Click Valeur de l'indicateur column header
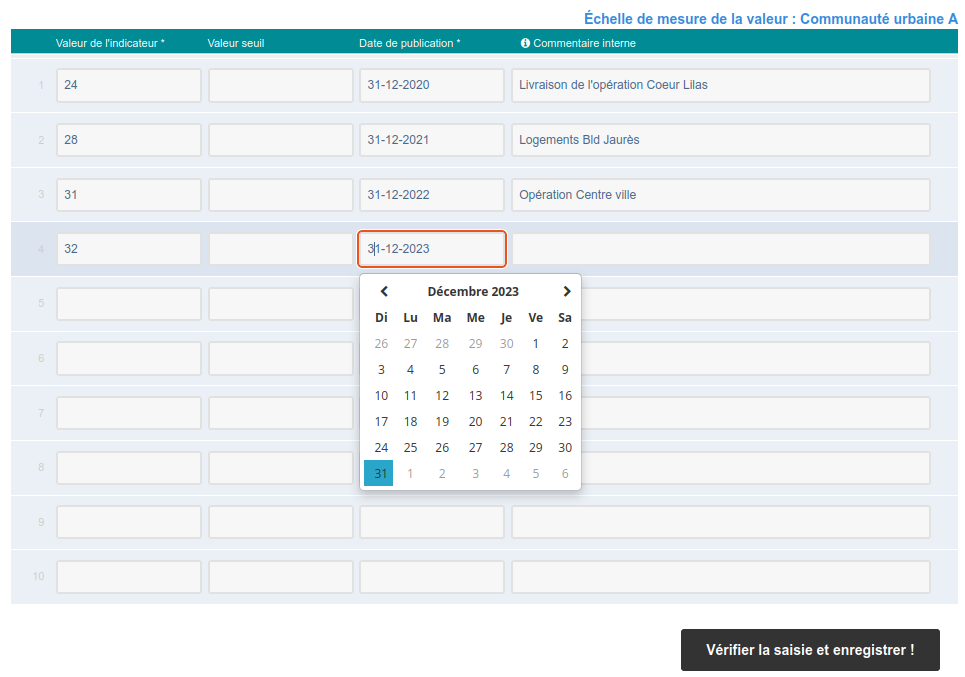The height and width of the screenshot is (677, 965). coord(110,43)
